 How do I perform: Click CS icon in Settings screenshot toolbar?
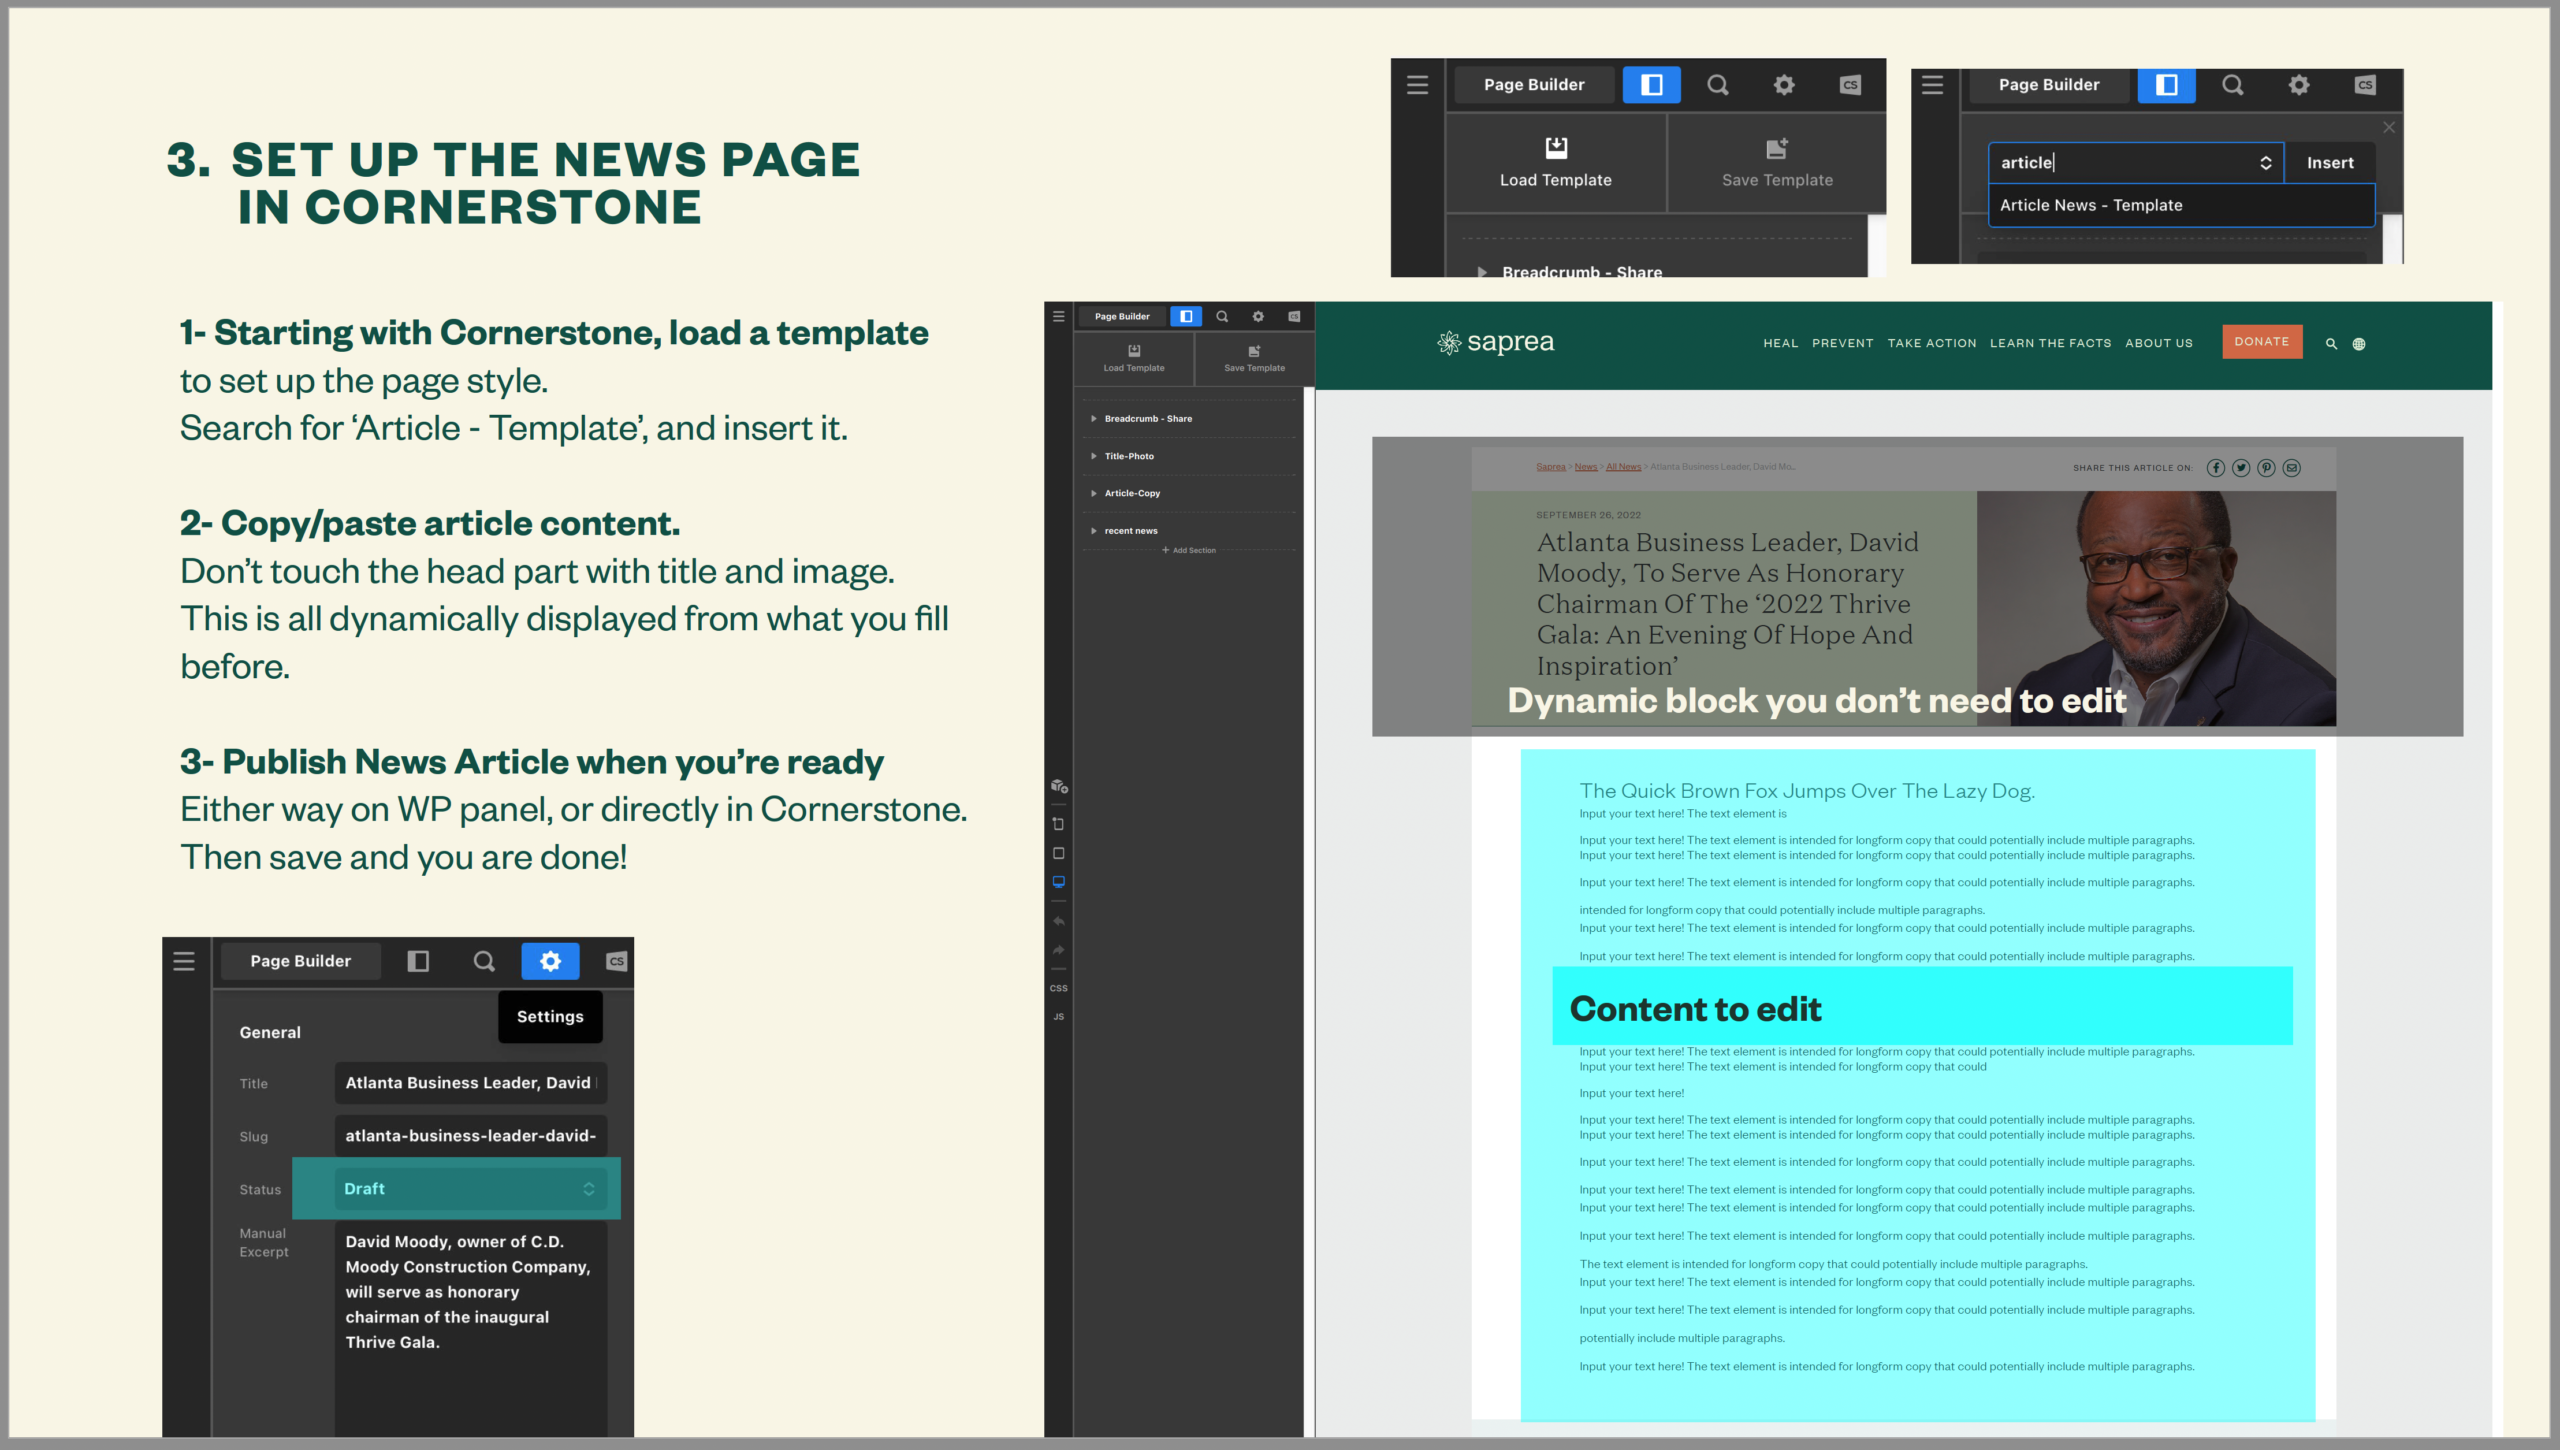click(x=616, y=961)
